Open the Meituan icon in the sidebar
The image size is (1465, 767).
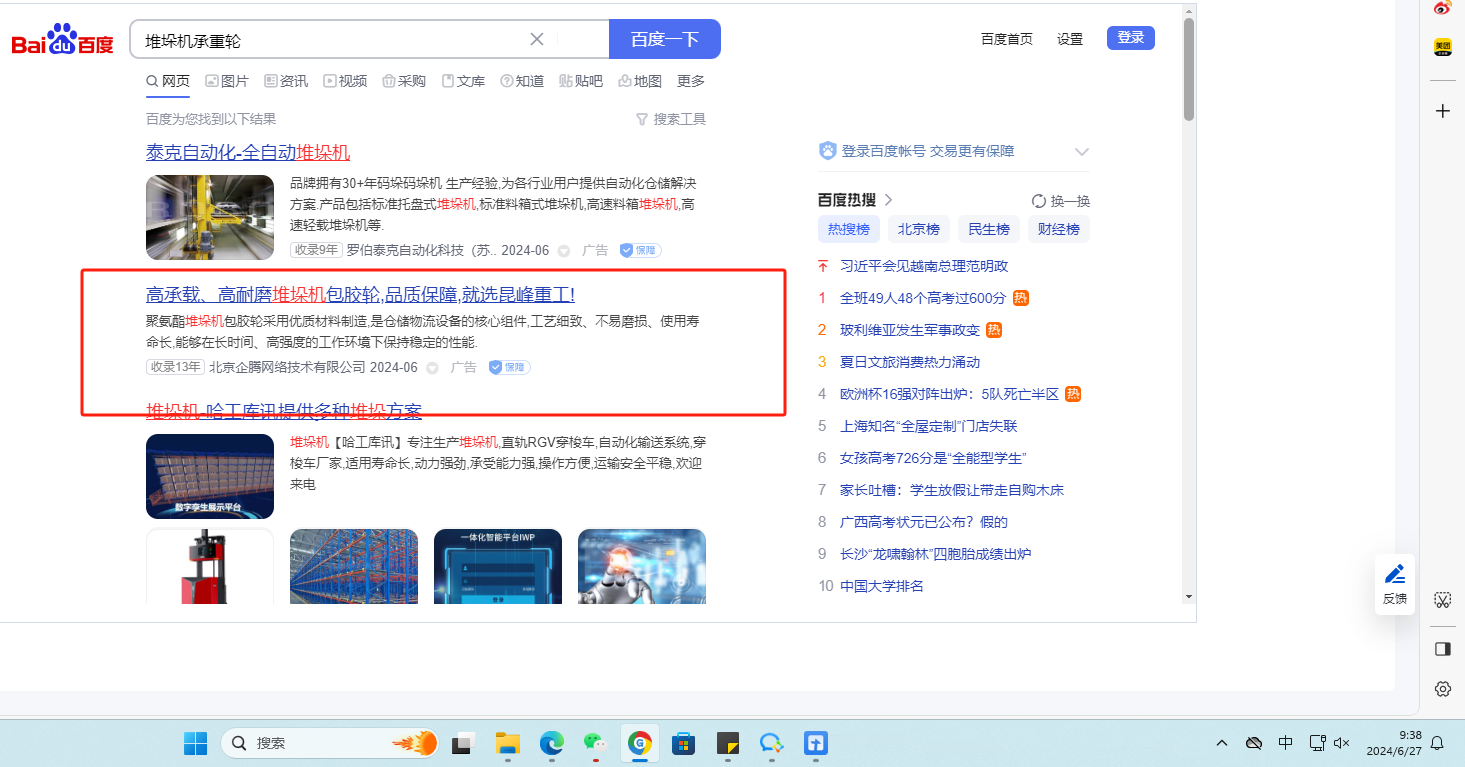[x=1442, y=47]
